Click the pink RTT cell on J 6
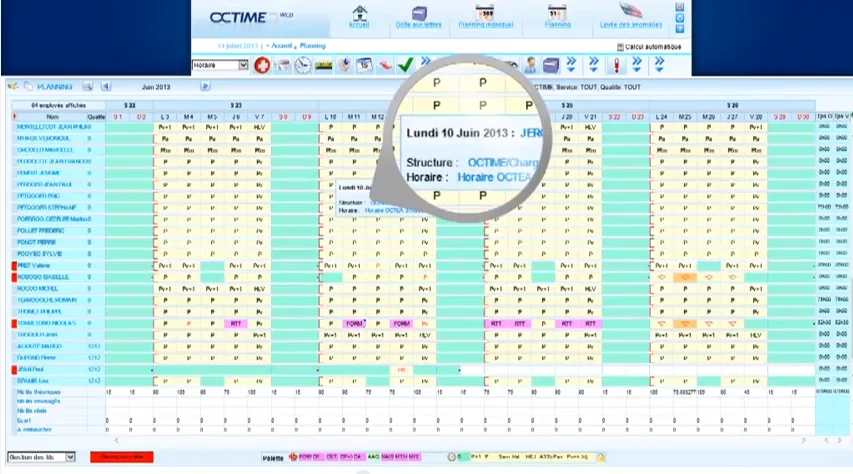853x474 pixels. 236,323
